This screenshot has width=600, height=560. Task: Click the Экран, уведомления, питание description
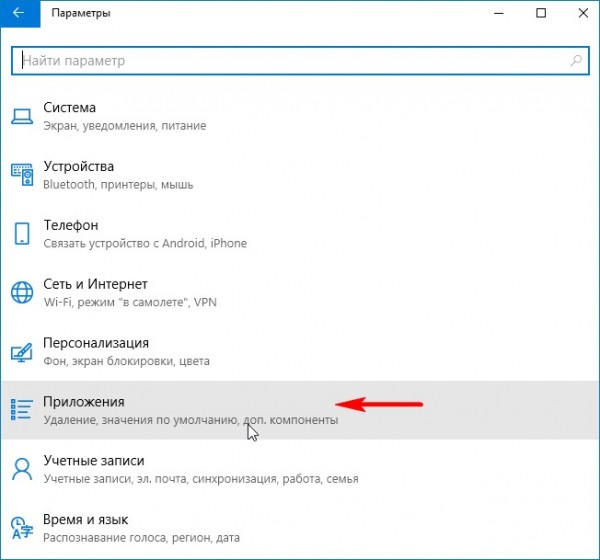coord(125,126)
